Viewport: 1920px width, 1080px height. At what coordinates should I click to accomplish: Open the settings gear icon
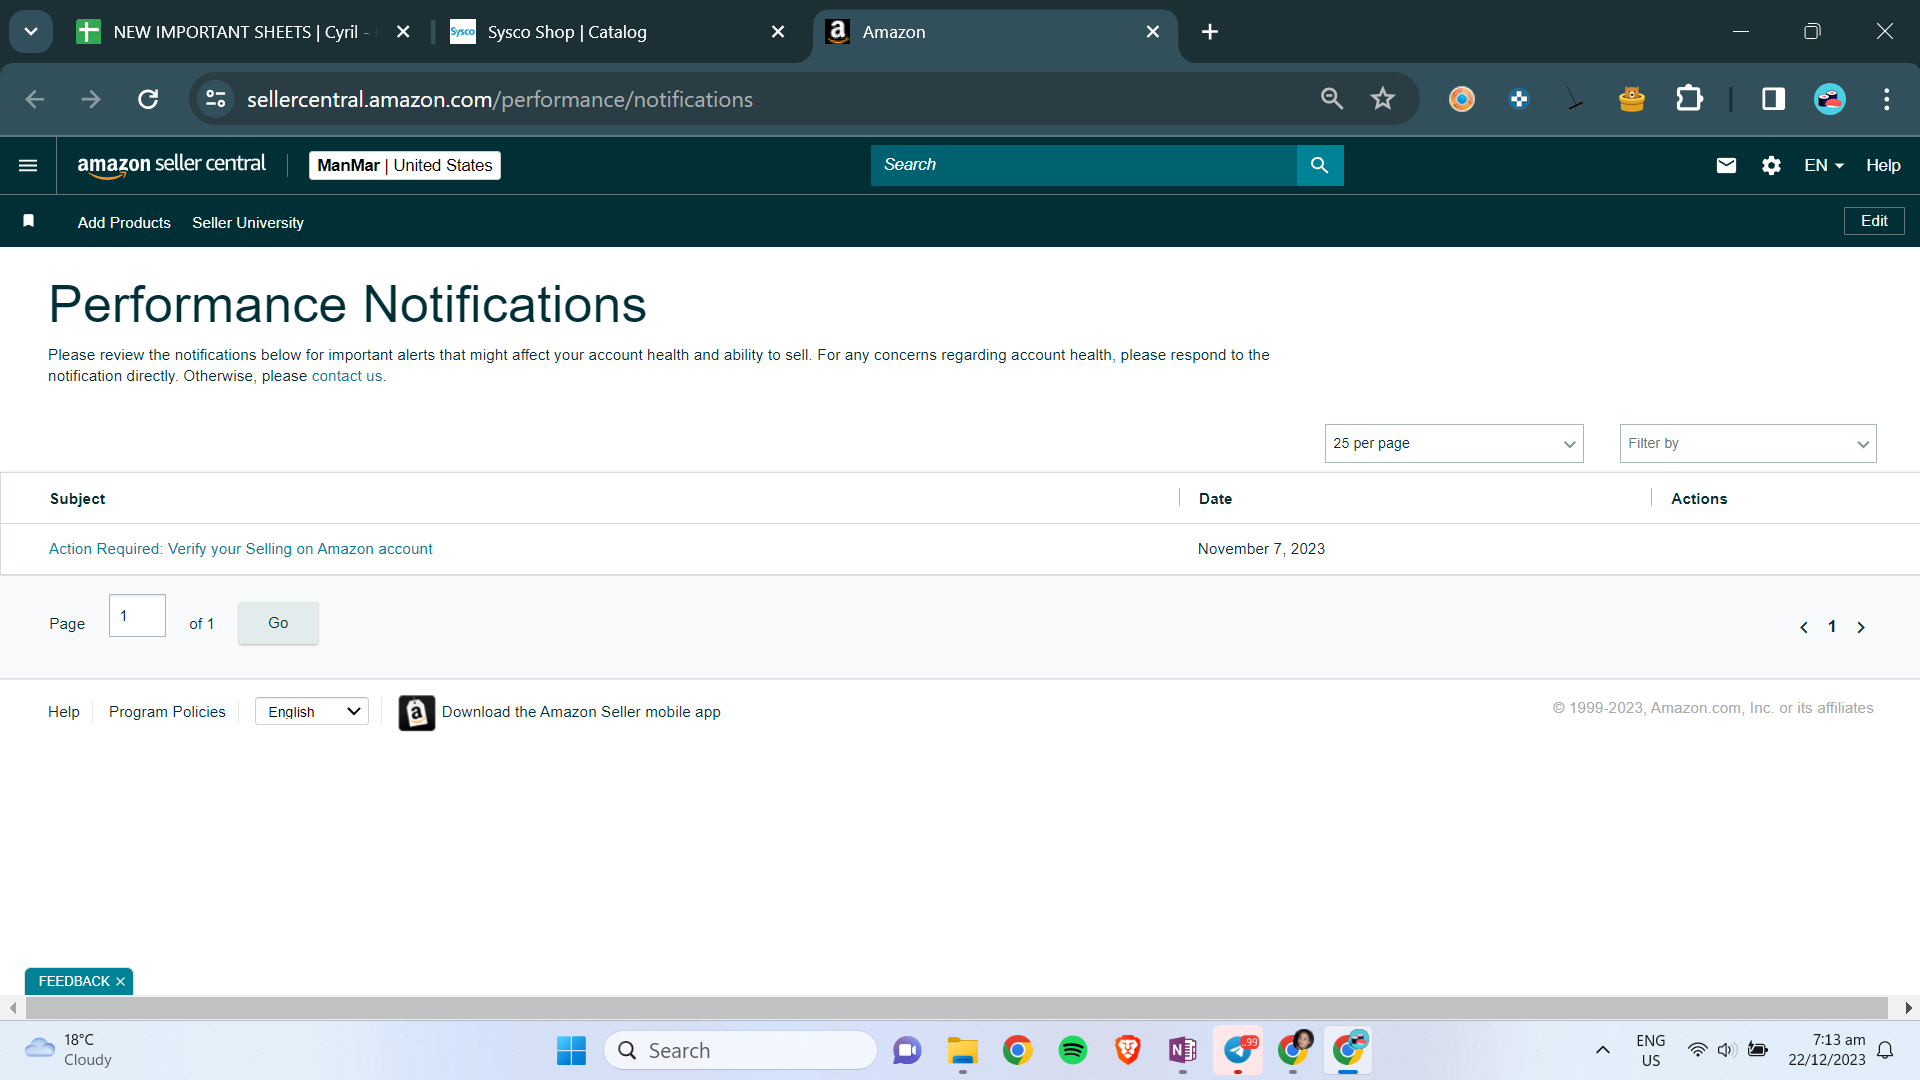pos(1771,165)
